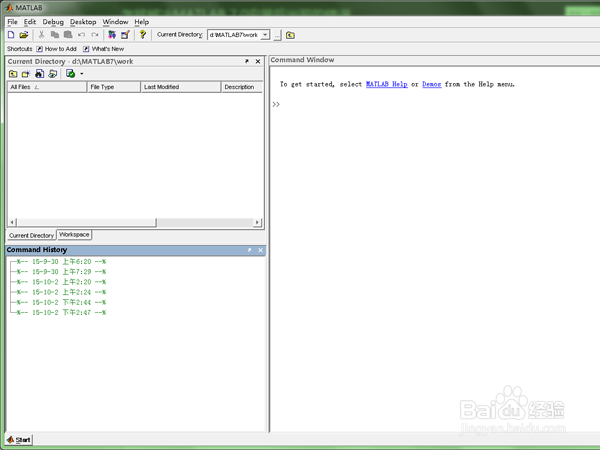This screenshot has width=600, height=450.
Task: Click the Paste icon in the toolbar
Action: point(68,35)
